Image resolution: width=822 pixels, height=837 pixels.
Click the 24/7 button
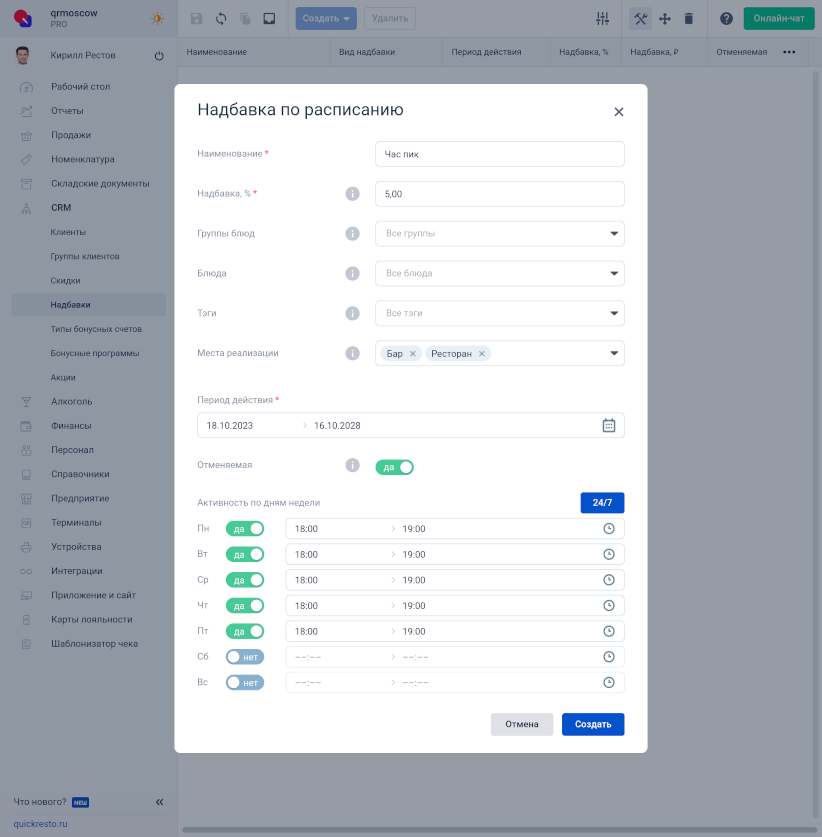pyautogui.click(x=602, y=503)
